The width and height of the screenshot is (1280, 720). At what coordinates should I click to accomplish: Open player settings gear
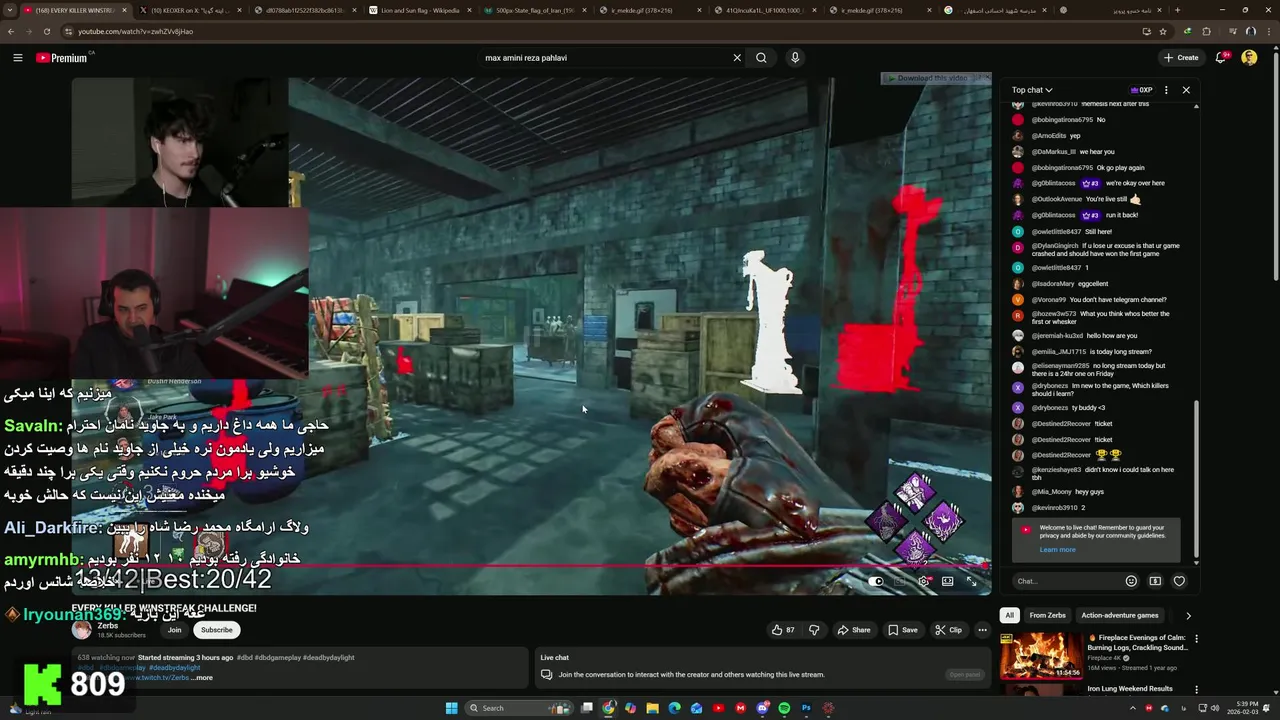(923, 581)
